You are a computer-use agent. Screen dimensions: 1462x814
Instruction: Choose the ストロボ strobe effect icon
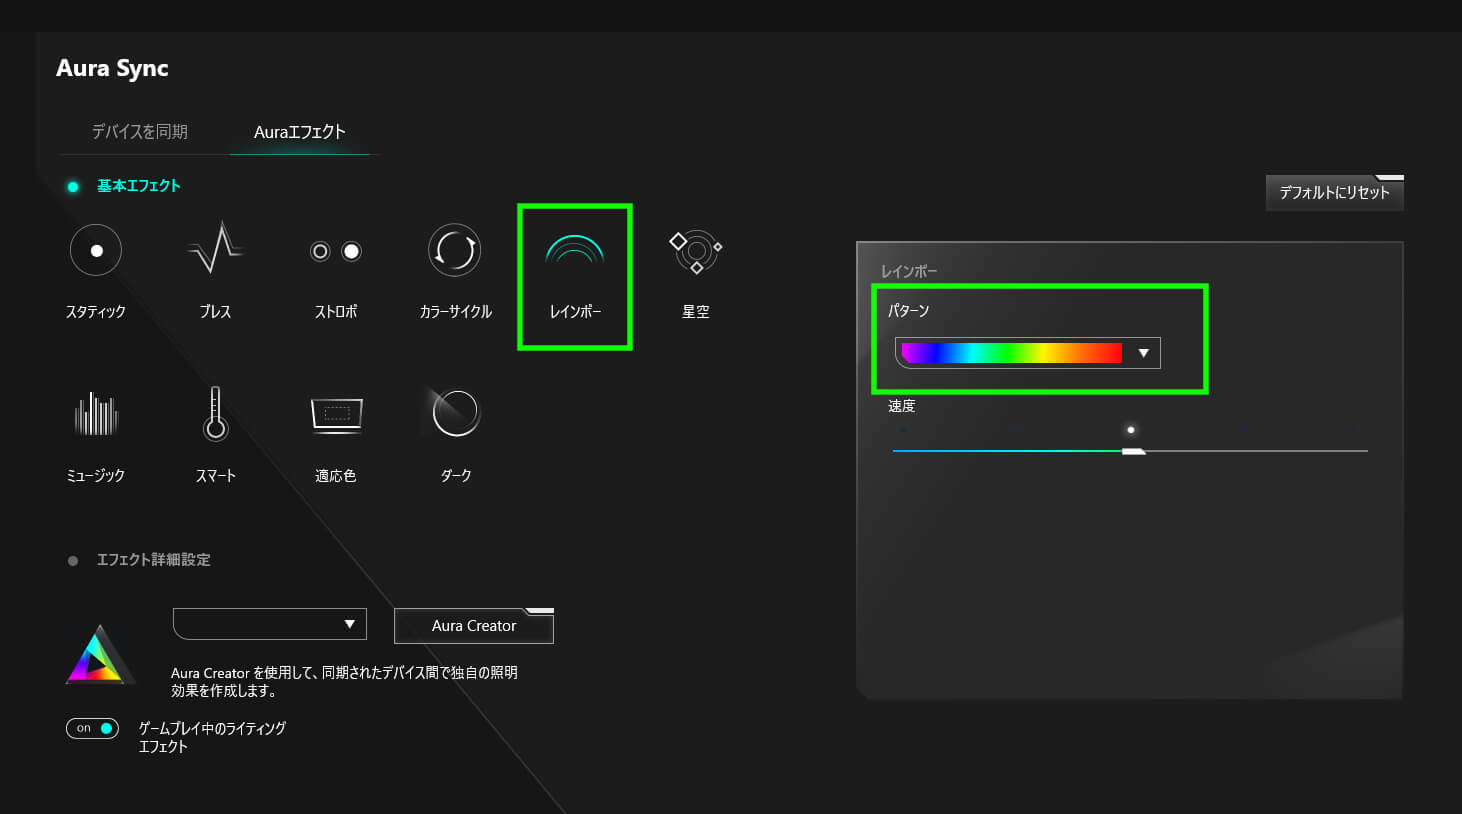(336, 251)
